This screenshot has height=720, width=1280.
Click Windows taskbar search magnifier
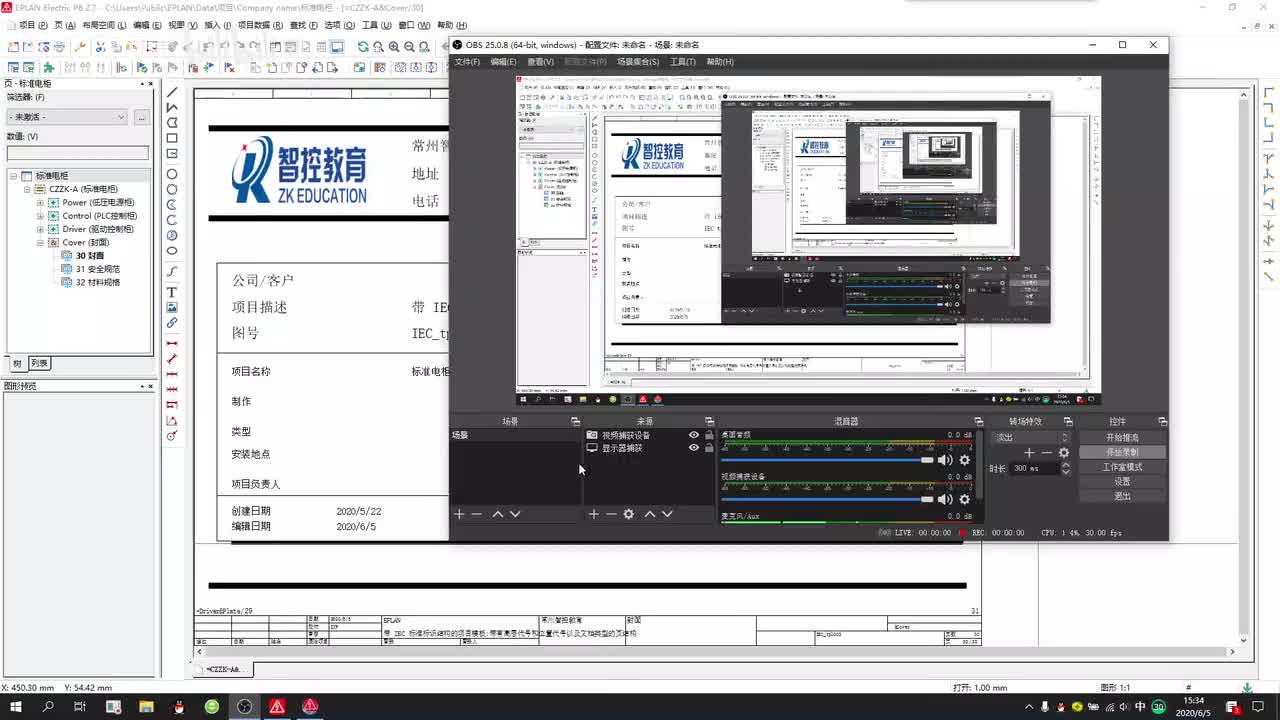click(48, 707)
